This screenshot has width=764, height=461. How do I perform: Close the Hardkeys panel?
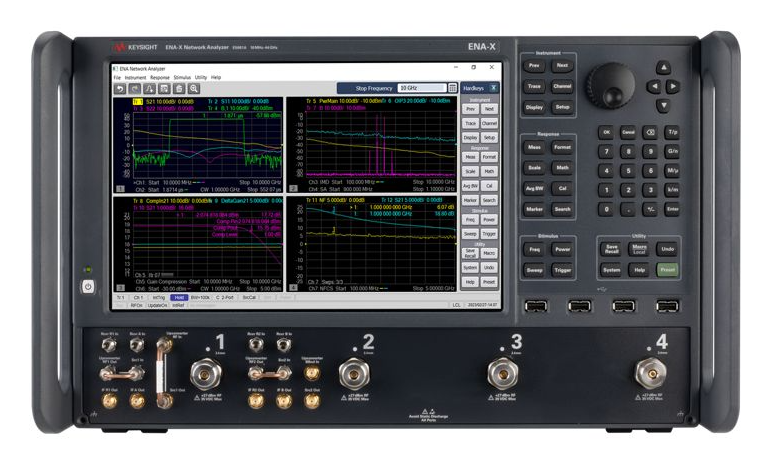tap(493, 88)
